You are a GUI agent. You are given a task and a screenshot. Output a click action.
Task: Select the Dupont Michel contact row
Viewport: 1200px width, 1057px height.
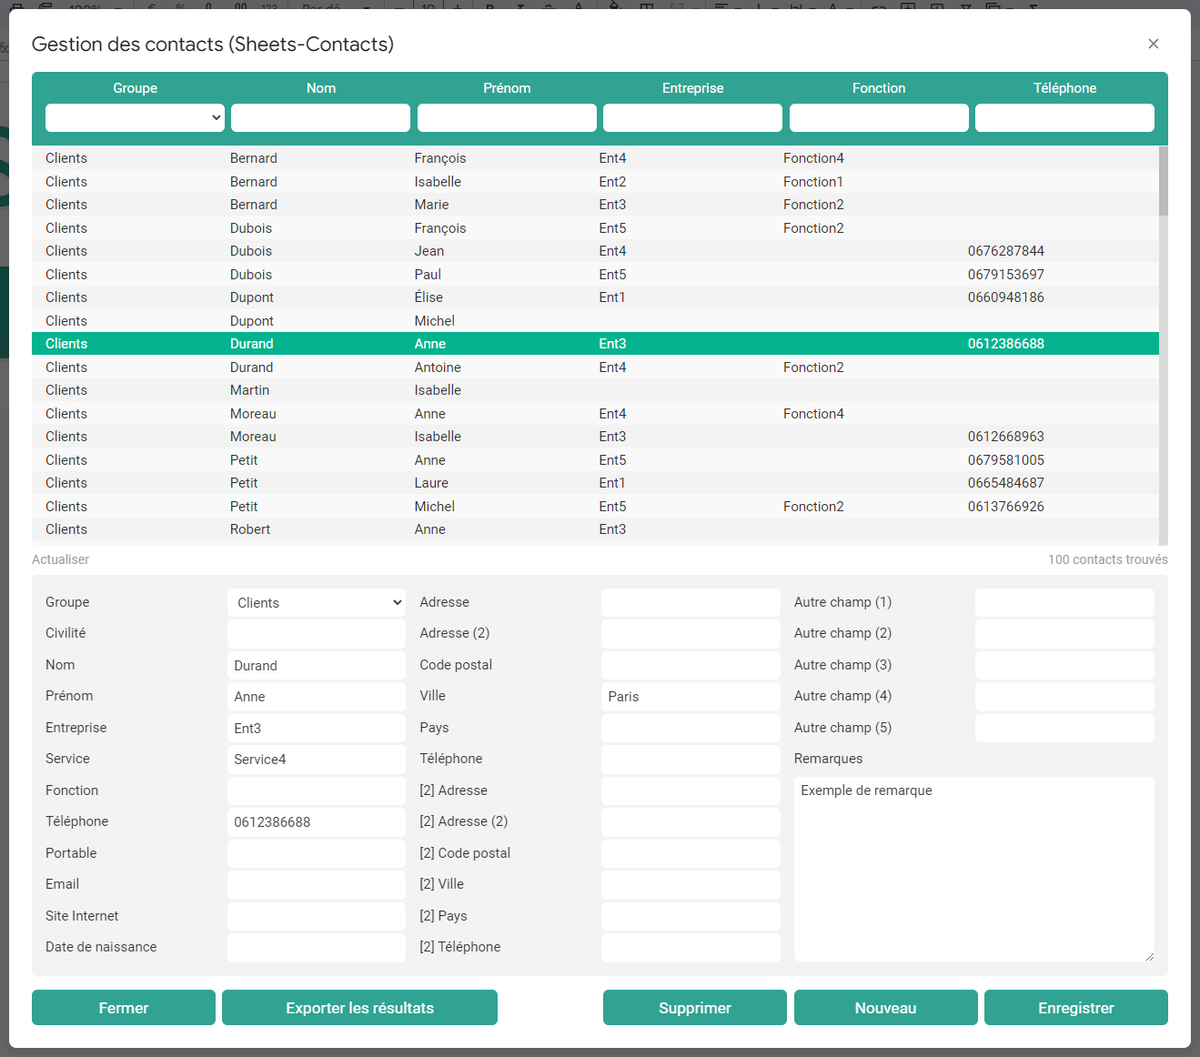coord(595,321)
